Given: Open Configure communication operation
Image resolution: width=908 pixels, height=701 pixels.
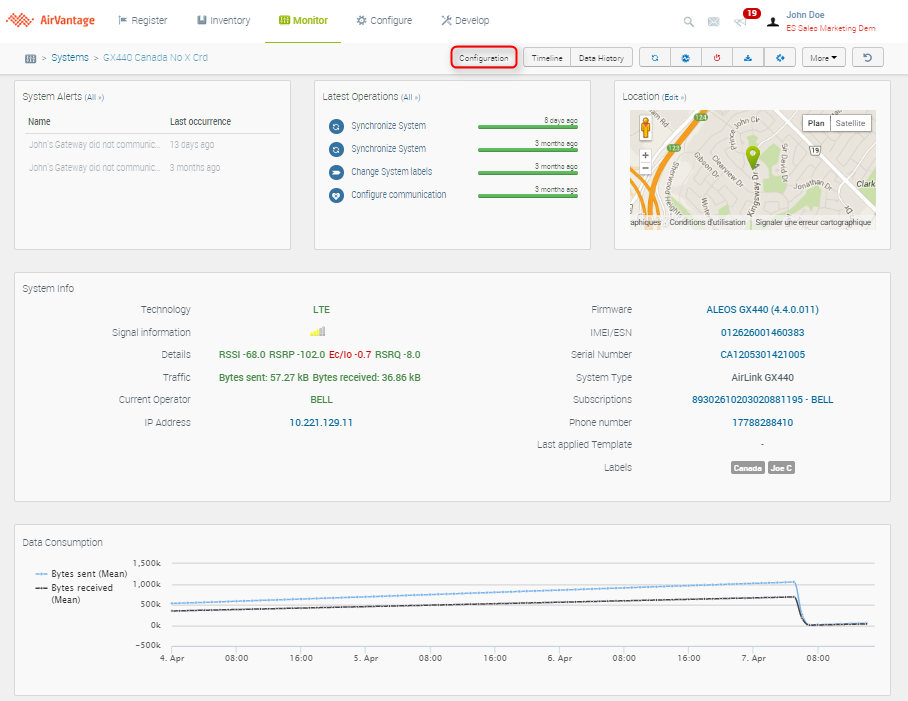Looking at the screenshot, I should click(x=398, y=194).
